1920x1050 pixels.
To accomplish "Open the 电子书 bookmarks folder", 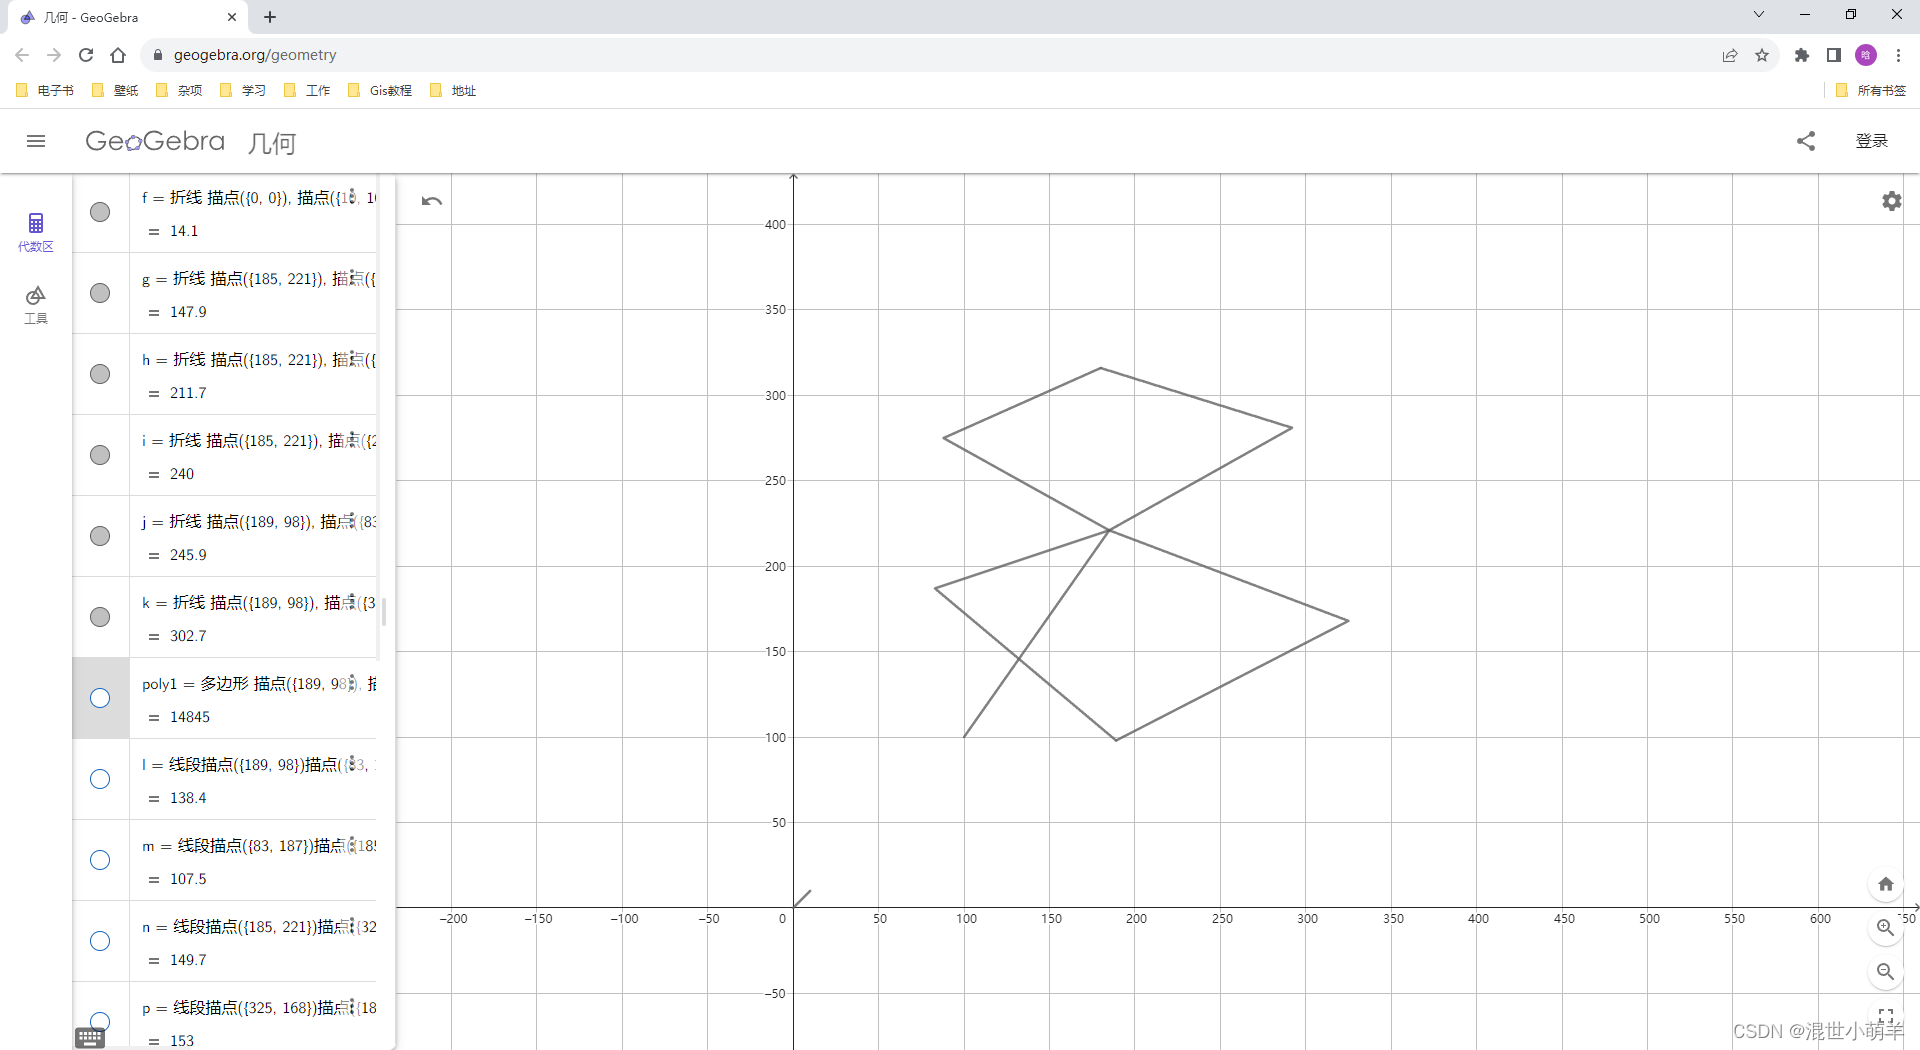I will [45, 90].
